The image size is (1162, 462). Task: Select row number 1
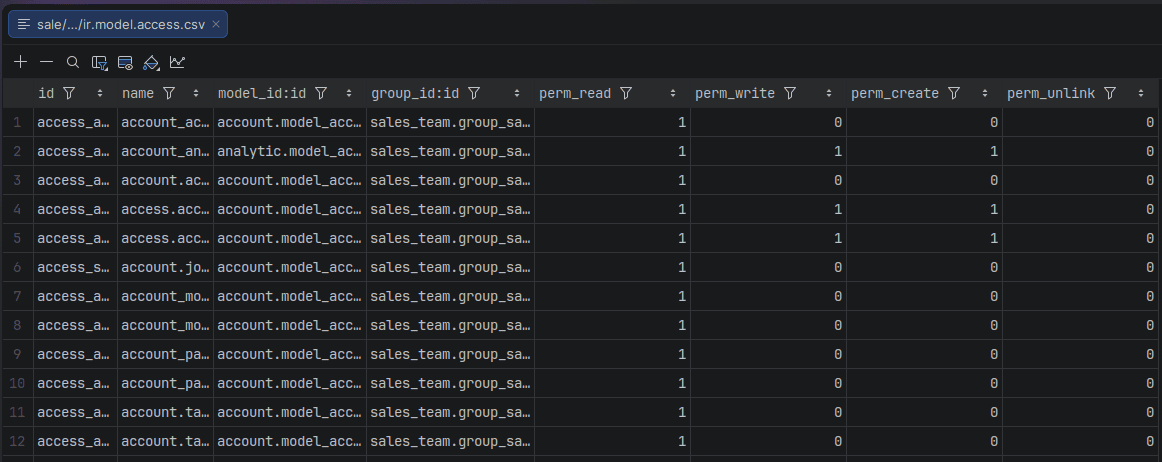[17, 122]
